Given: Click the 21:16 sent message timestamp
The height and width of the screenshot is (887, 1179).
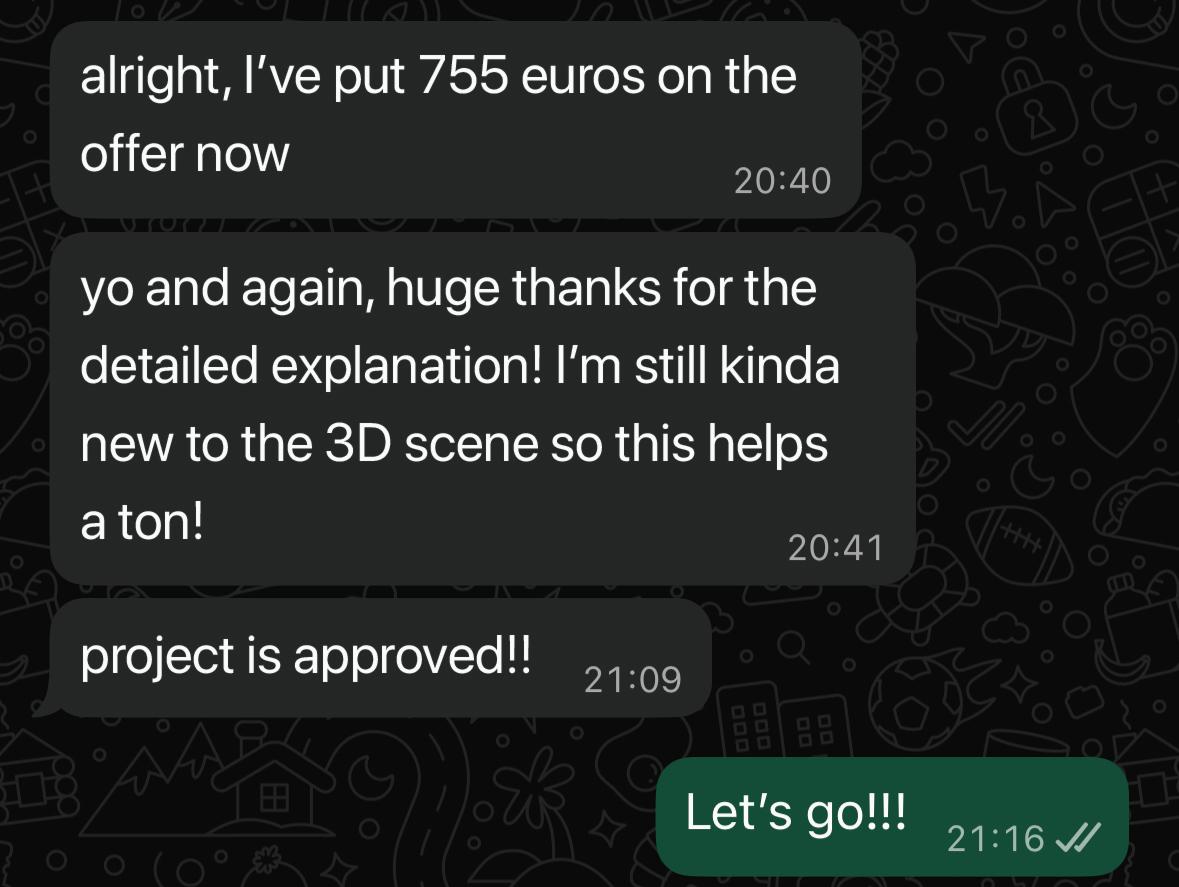Looking at the screenshot, I should tap(996, 838).
